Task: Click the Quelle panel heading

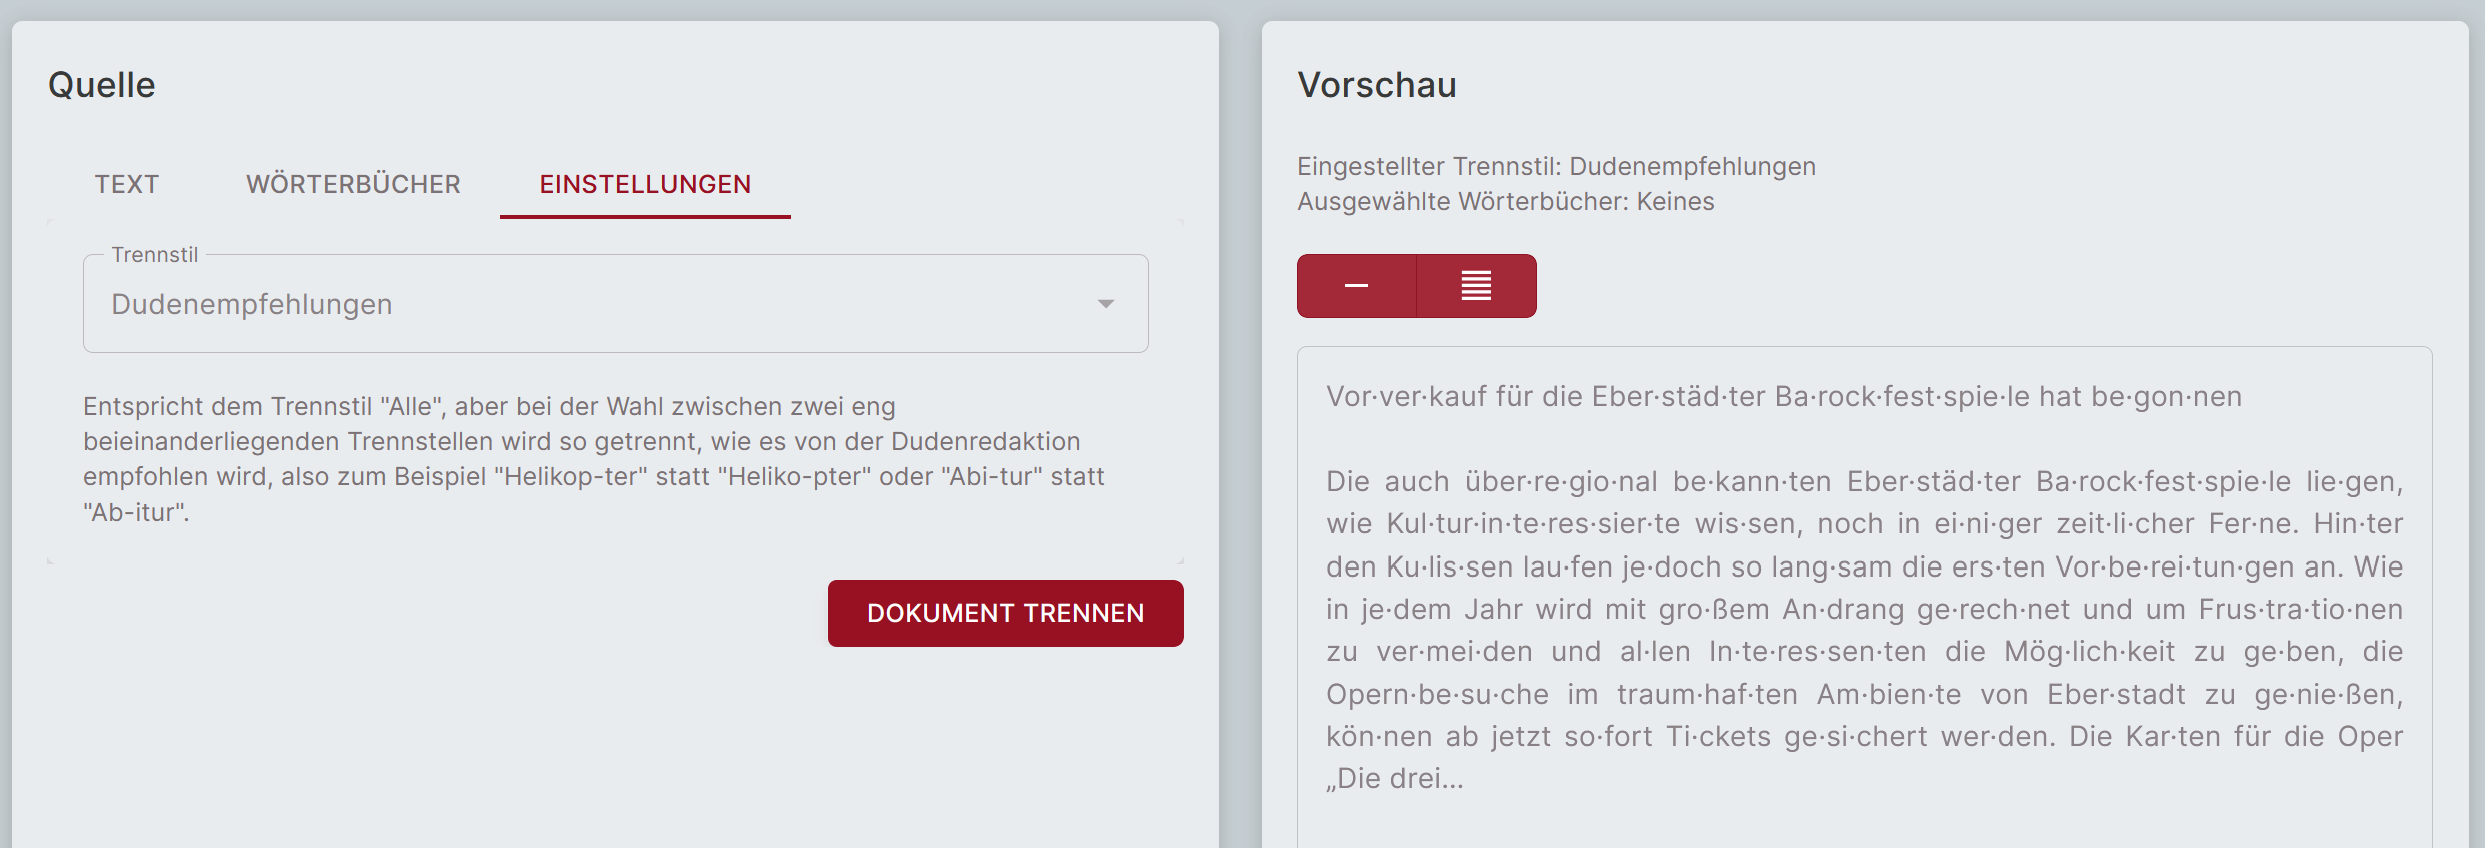Action: click(102, 85)
